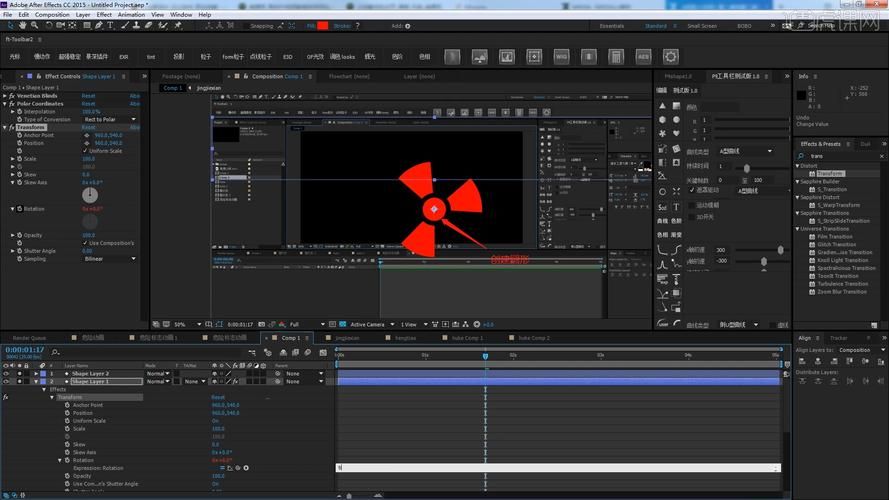The height and width of the screenshot is (500, 889).
Task: Click the red Fill color swatch
Action: (x=323, y=26)
